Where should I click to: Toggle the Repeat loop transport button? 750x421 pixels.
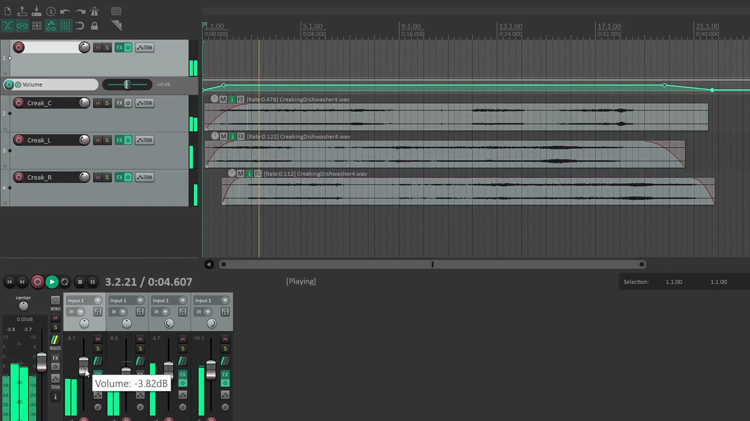65,282
